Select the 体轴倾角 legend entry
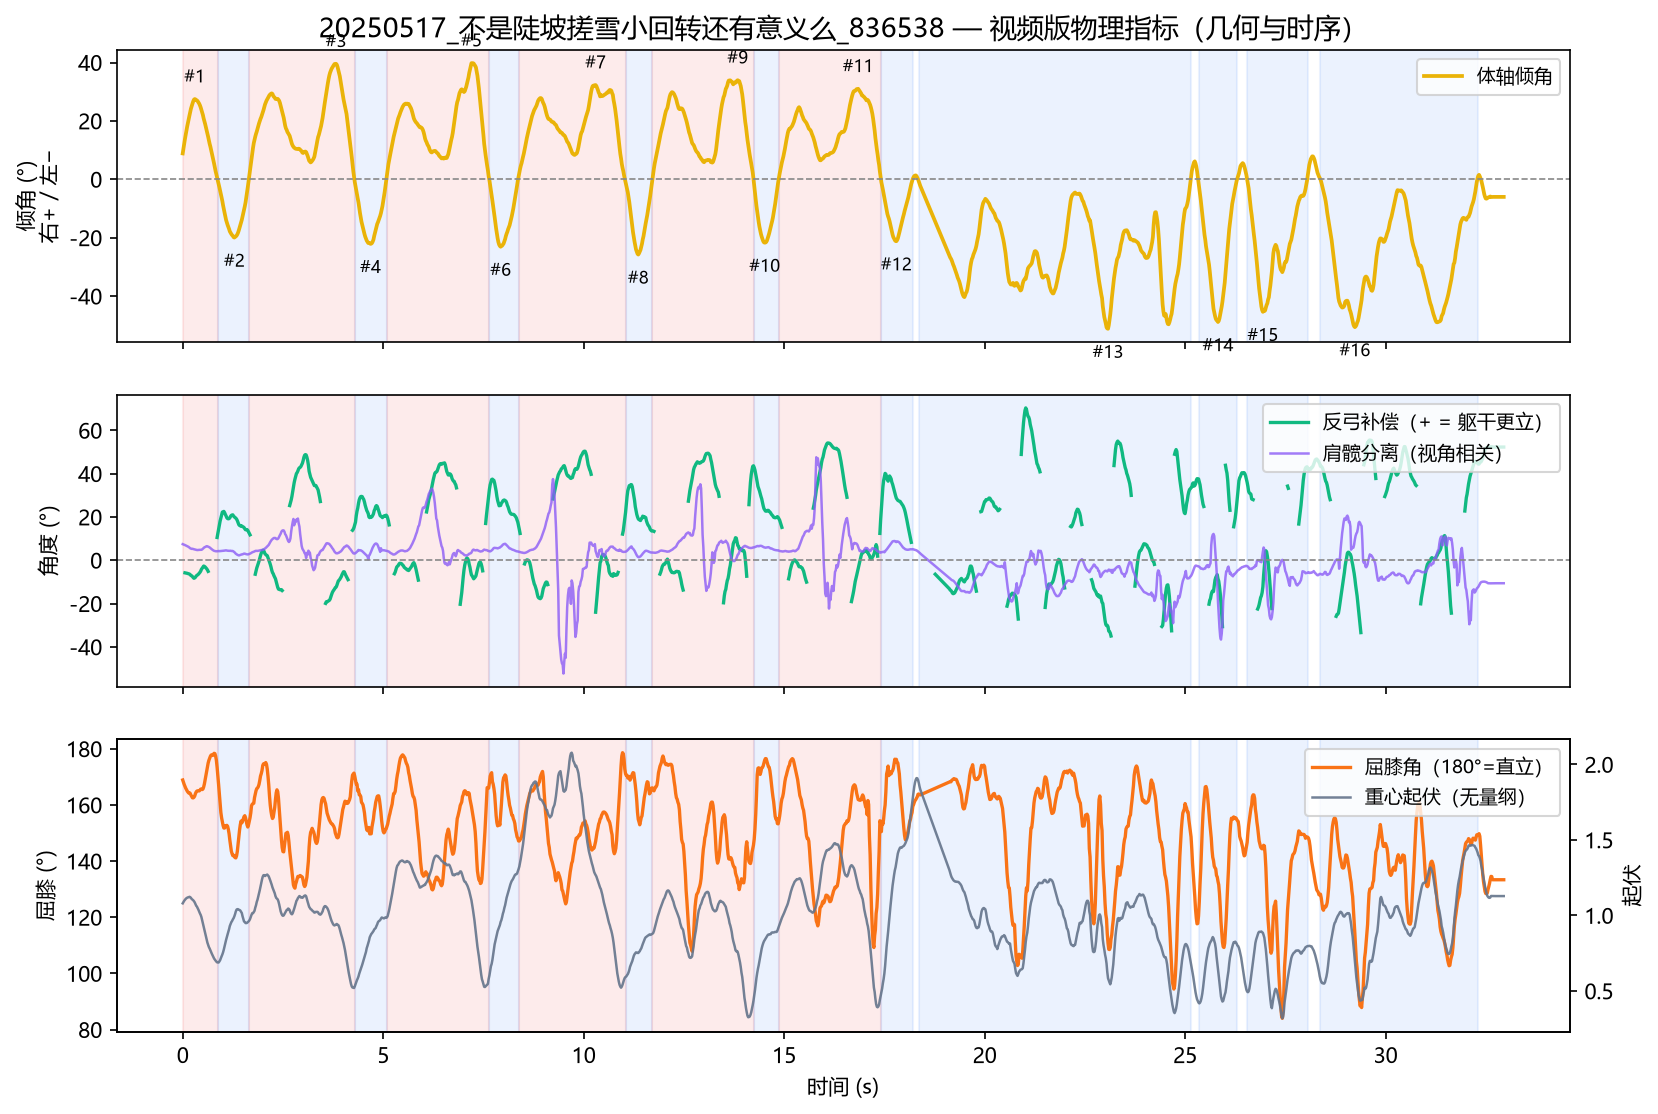The image size is (1658, 1114). (1488, 76)
